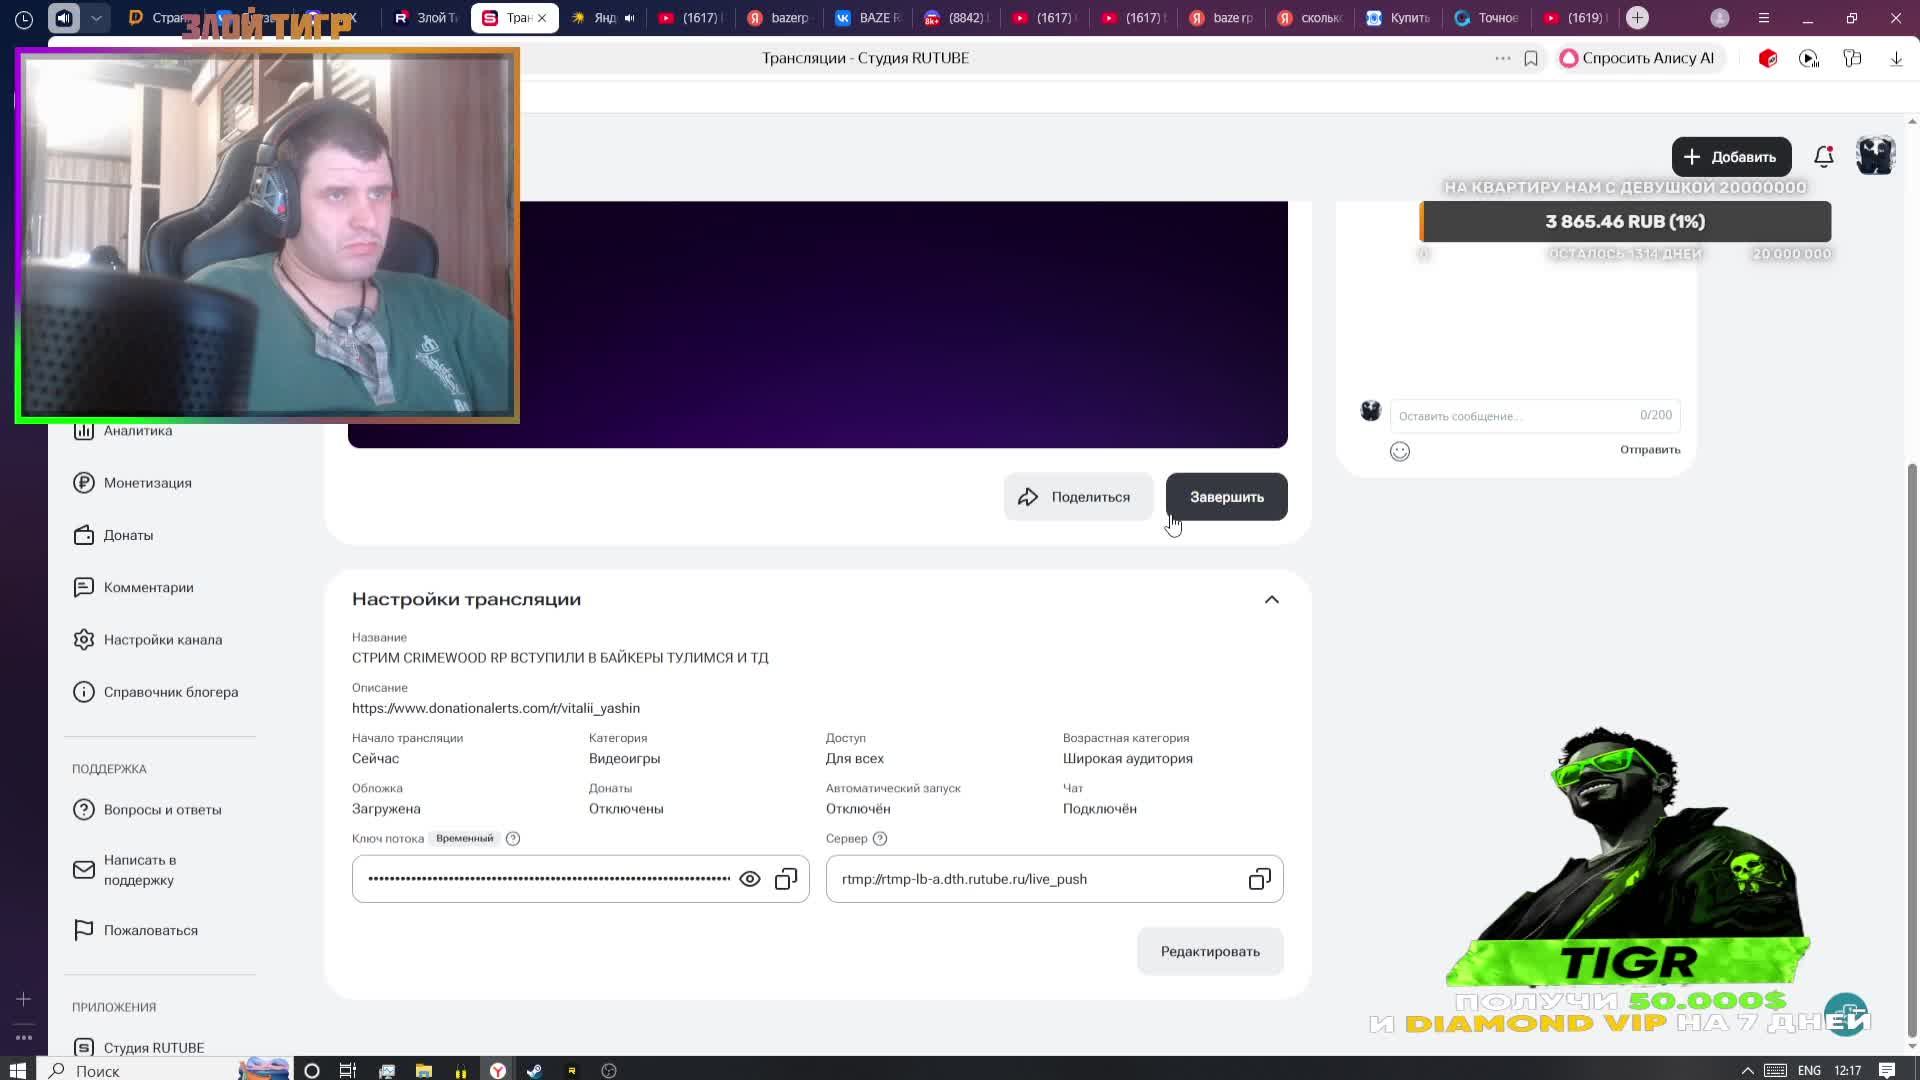Open browser downloads icon

click(1896, 58)
